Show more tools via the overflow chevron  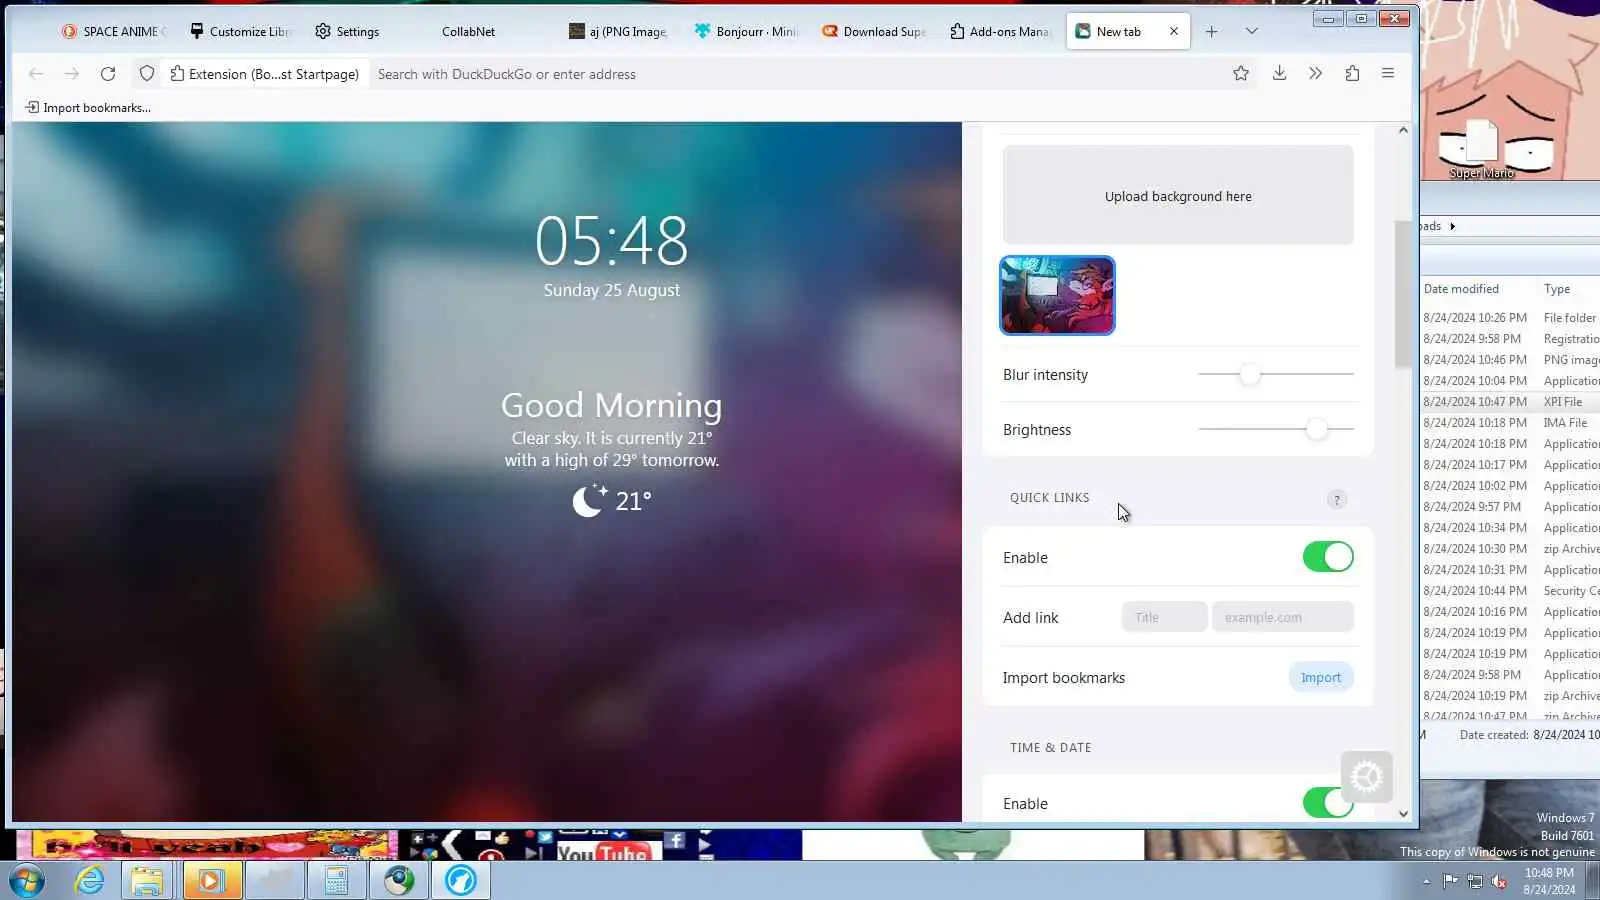point(1315,73)
